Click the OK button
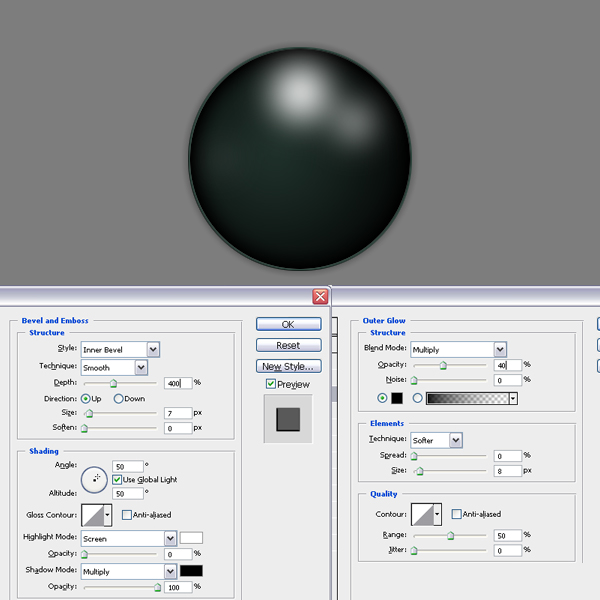The width and height of the screenshot is (600, 600). [289, 324]
